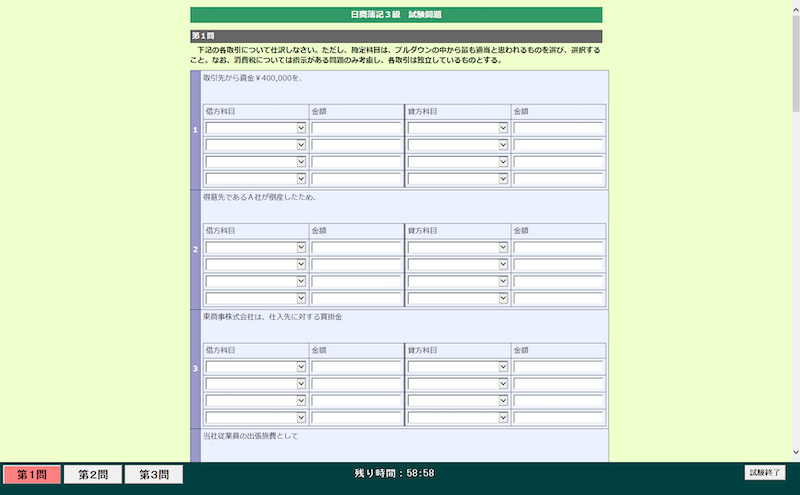Open question 1 second-row 貸方科目 dropdown
800x495 pixels.
[458, 144]
